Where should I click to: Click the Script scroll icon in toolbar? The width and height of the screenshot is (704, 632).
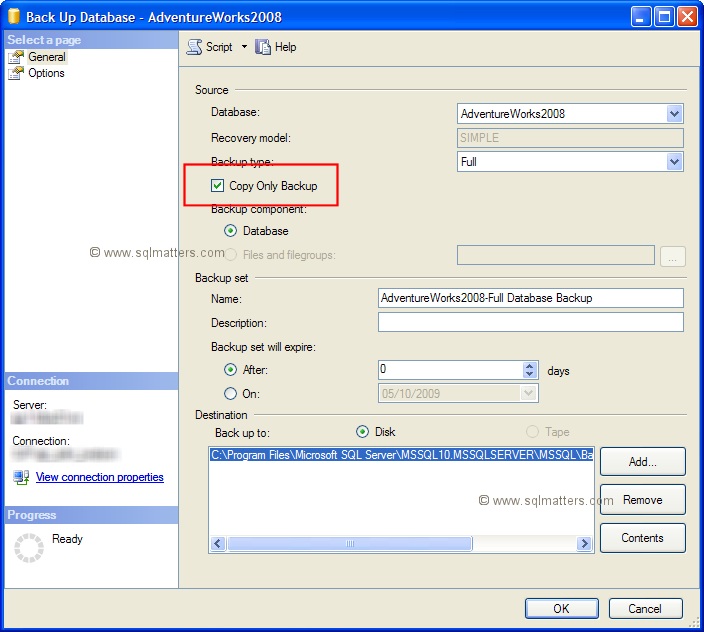click(194, 47)
